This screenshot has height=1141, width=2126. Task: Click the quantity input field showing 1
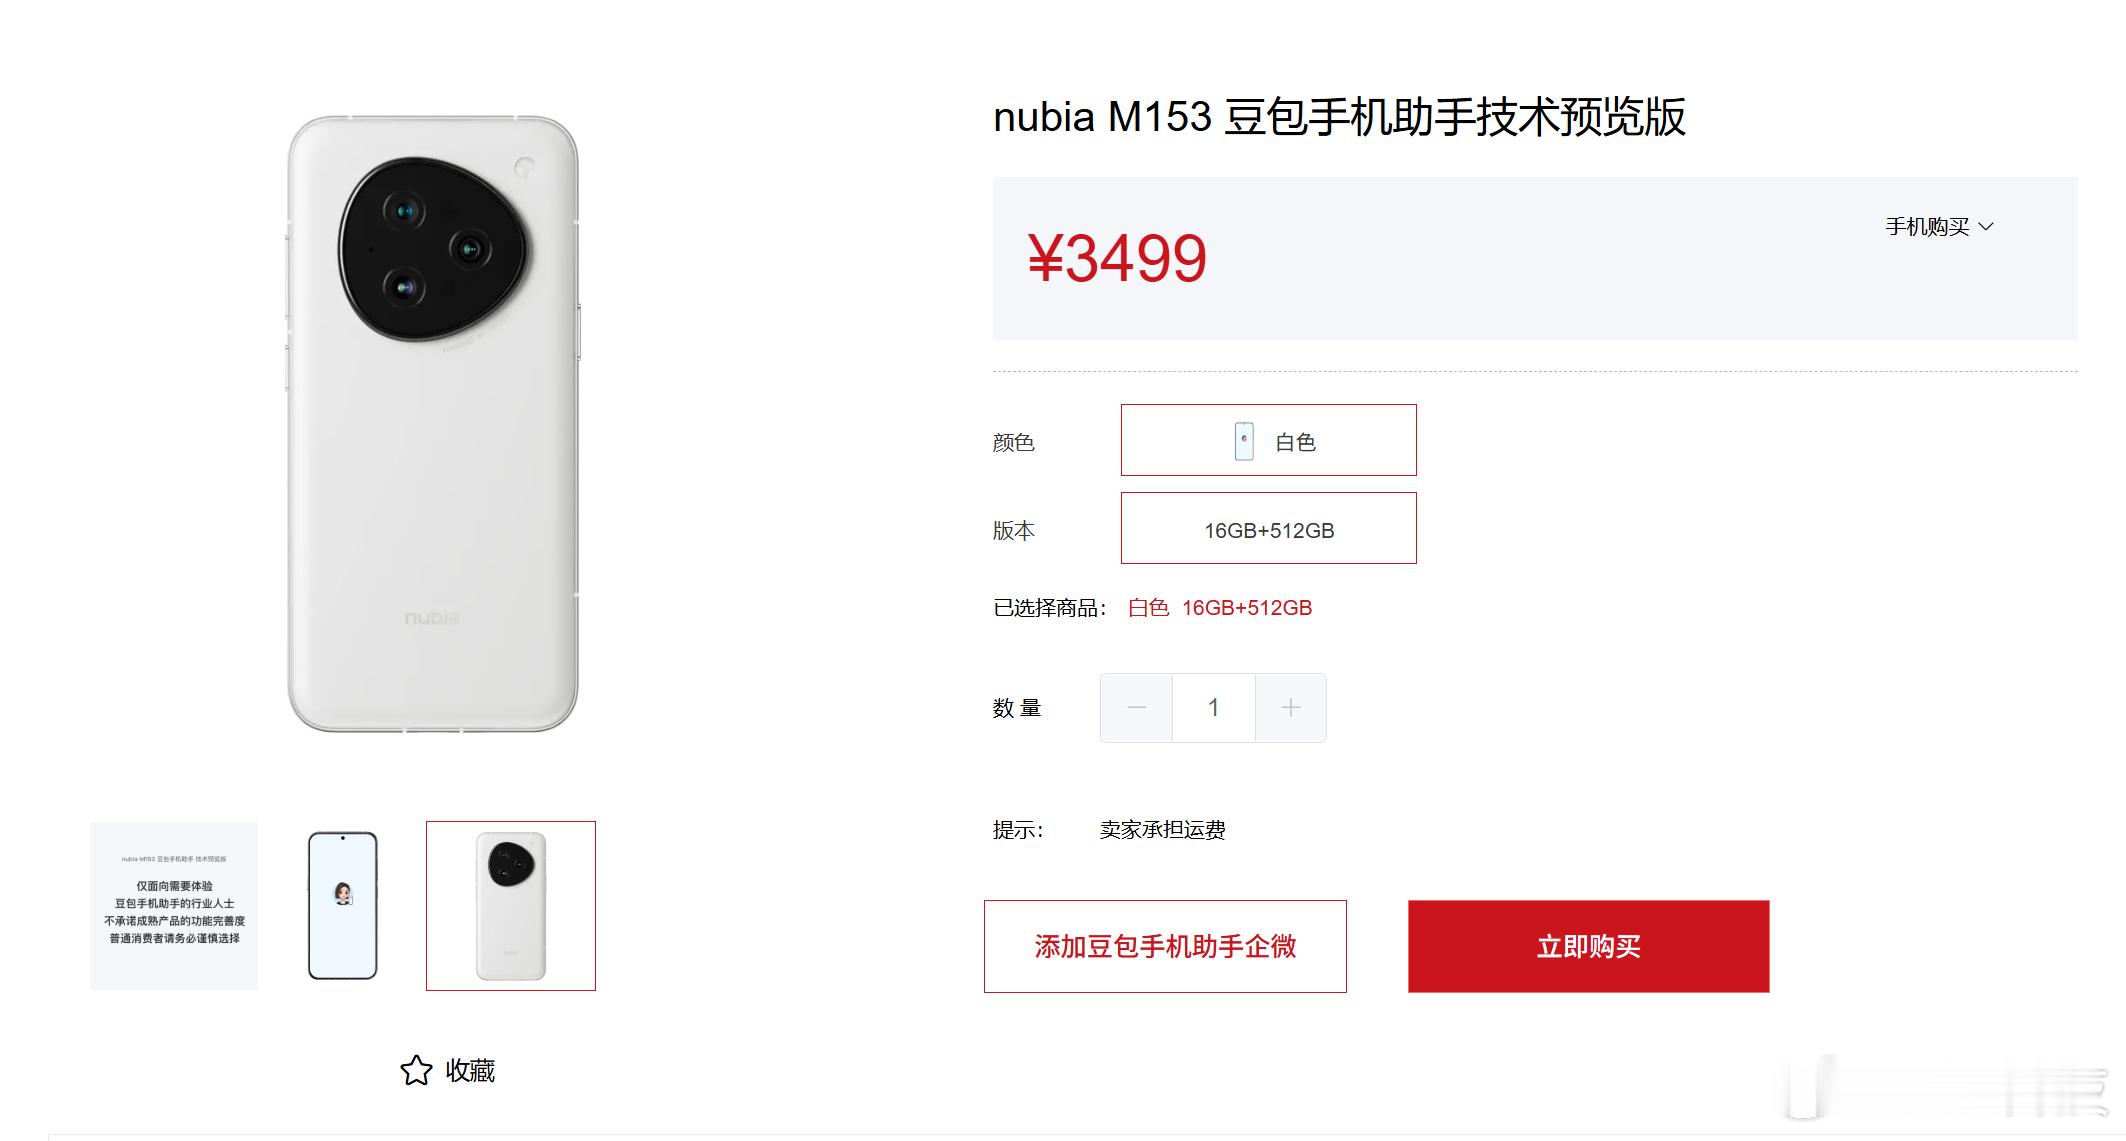coord(1213,708)
